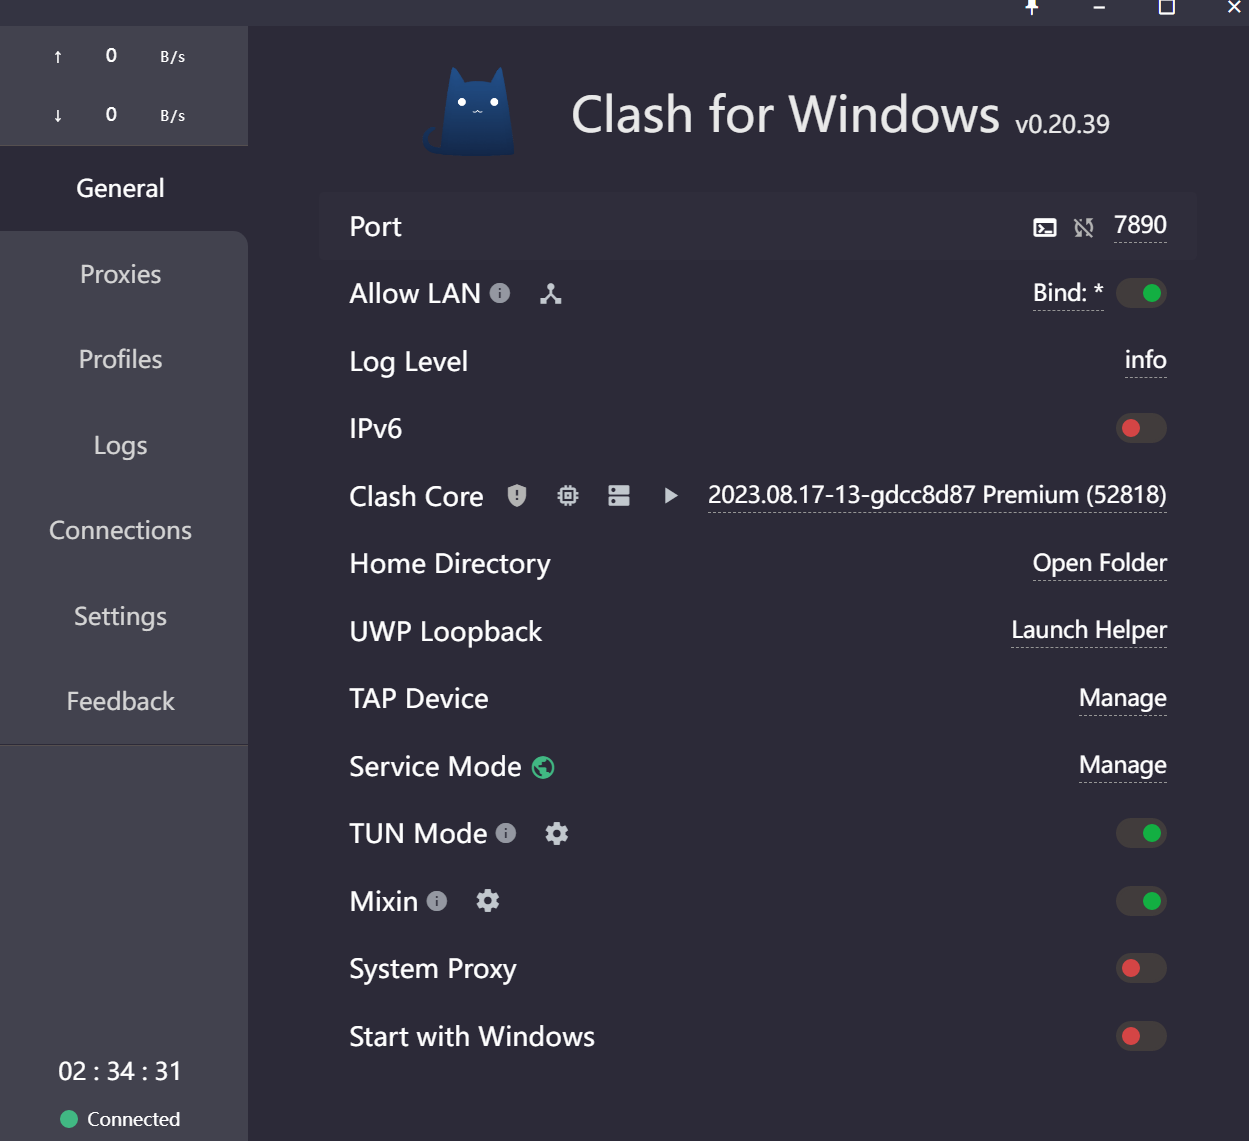
Task: Click the Service Mode globe icon
Action: click(x=543, y=767)
